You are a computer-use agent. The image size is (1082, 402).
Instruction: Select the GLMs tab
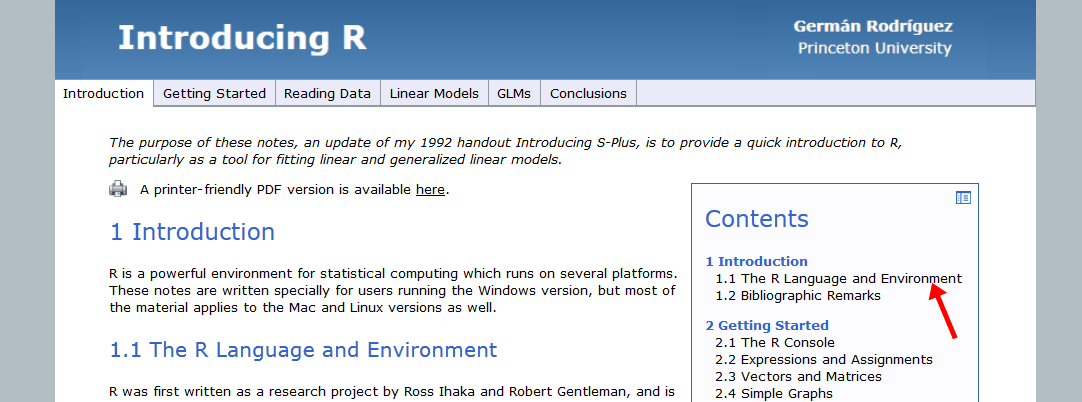click(514, 94)
